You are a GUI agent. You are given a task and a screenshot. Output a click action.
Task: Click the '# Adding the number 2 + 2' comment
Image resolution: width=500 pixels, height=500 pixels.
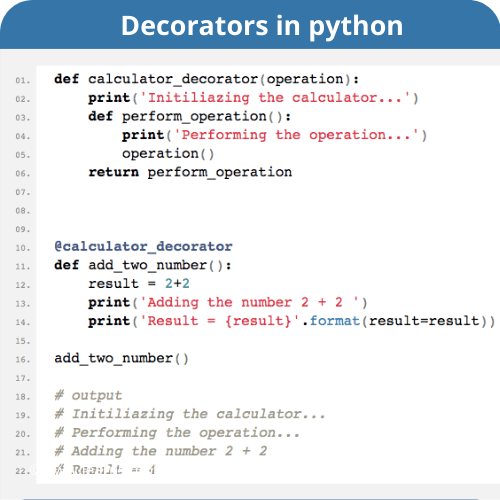(x=161, y=451)
